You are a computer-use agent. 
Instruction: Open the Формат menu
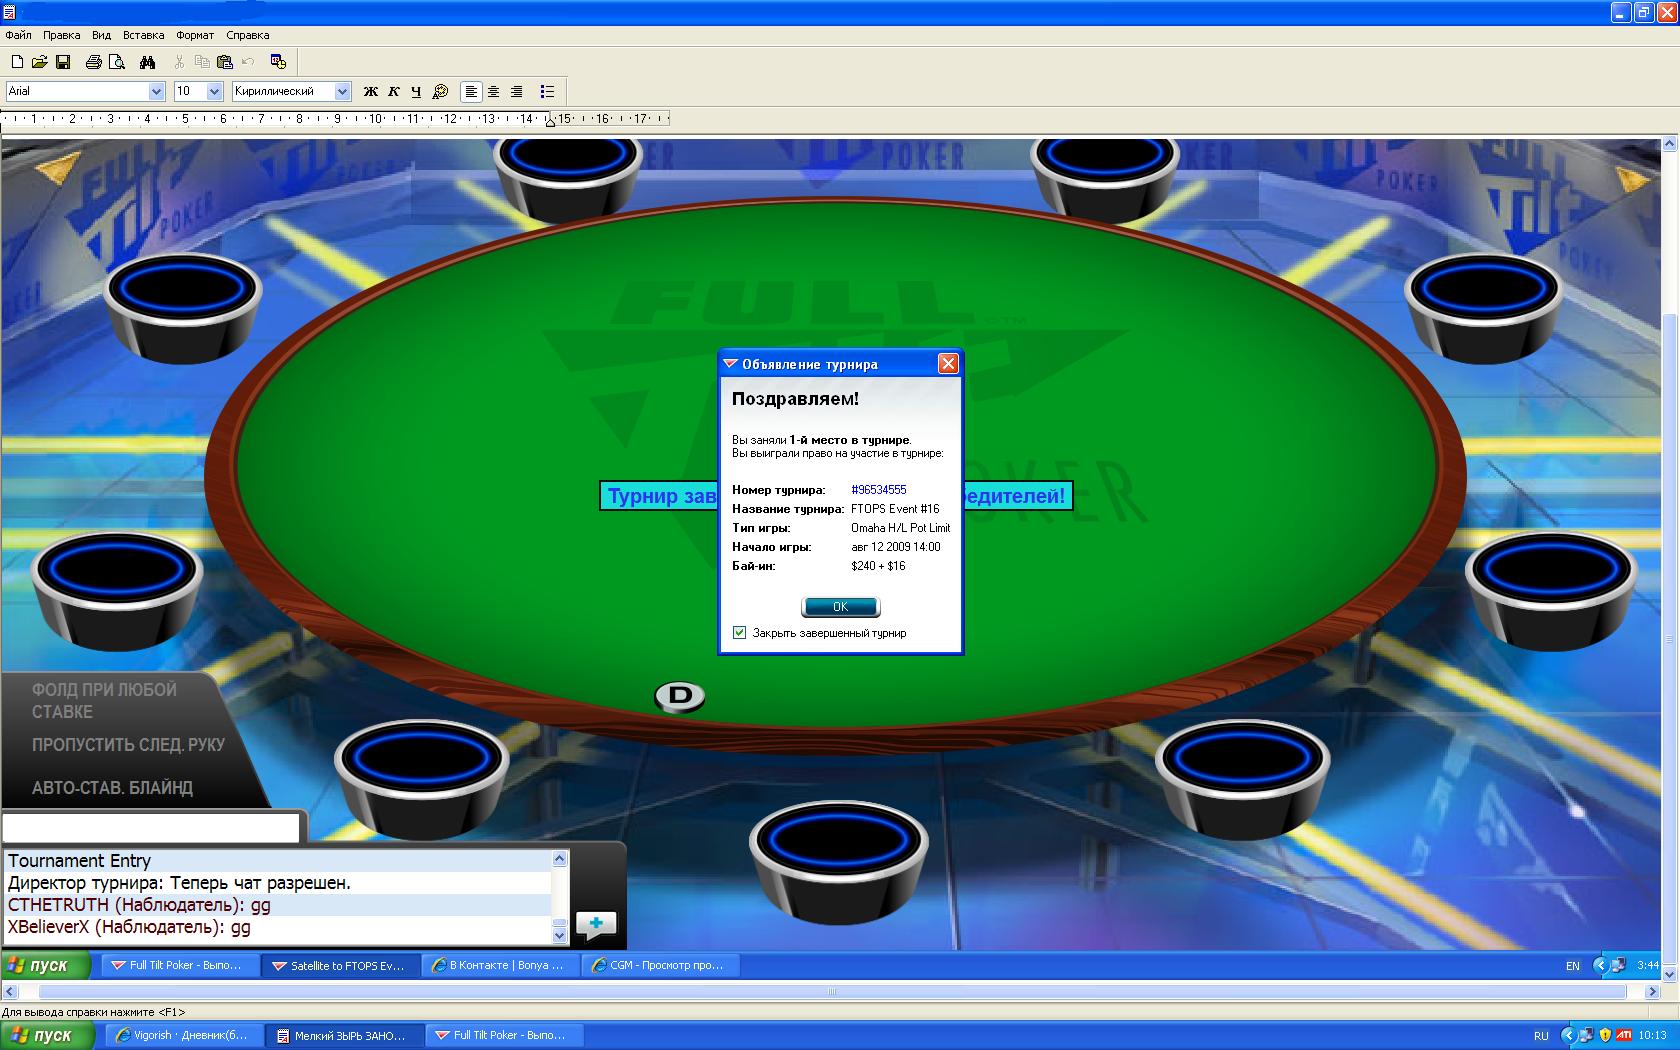(195, 35)
